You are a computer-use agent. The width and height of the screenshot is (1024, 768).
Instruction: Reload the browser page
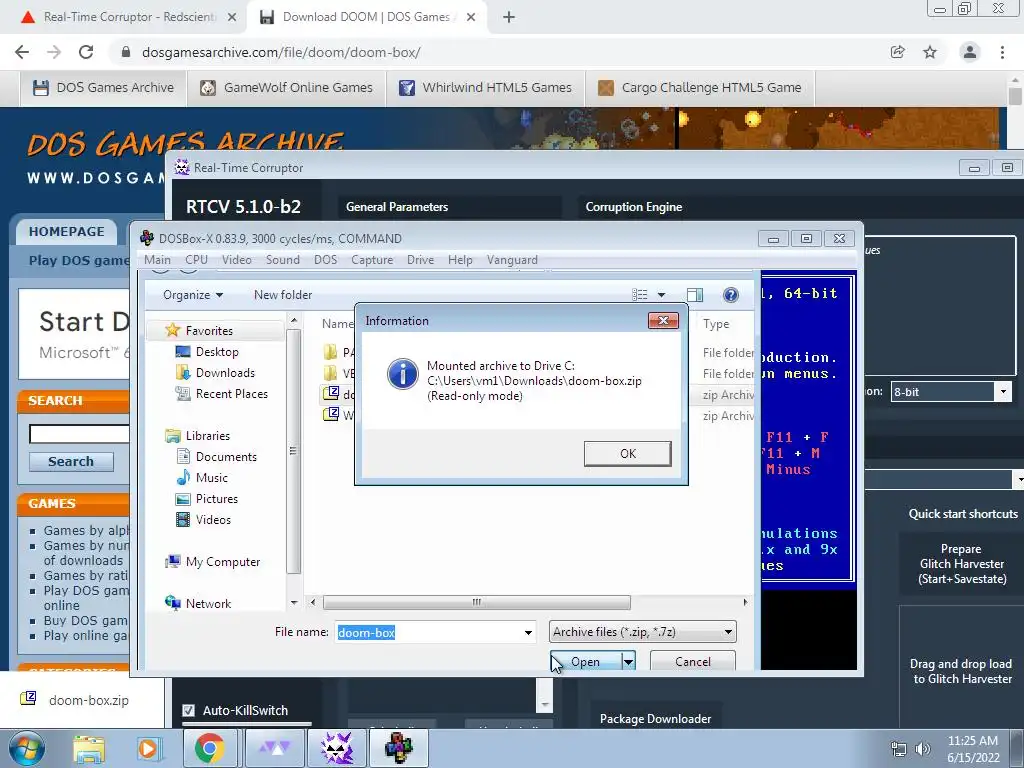coord(86,52)
